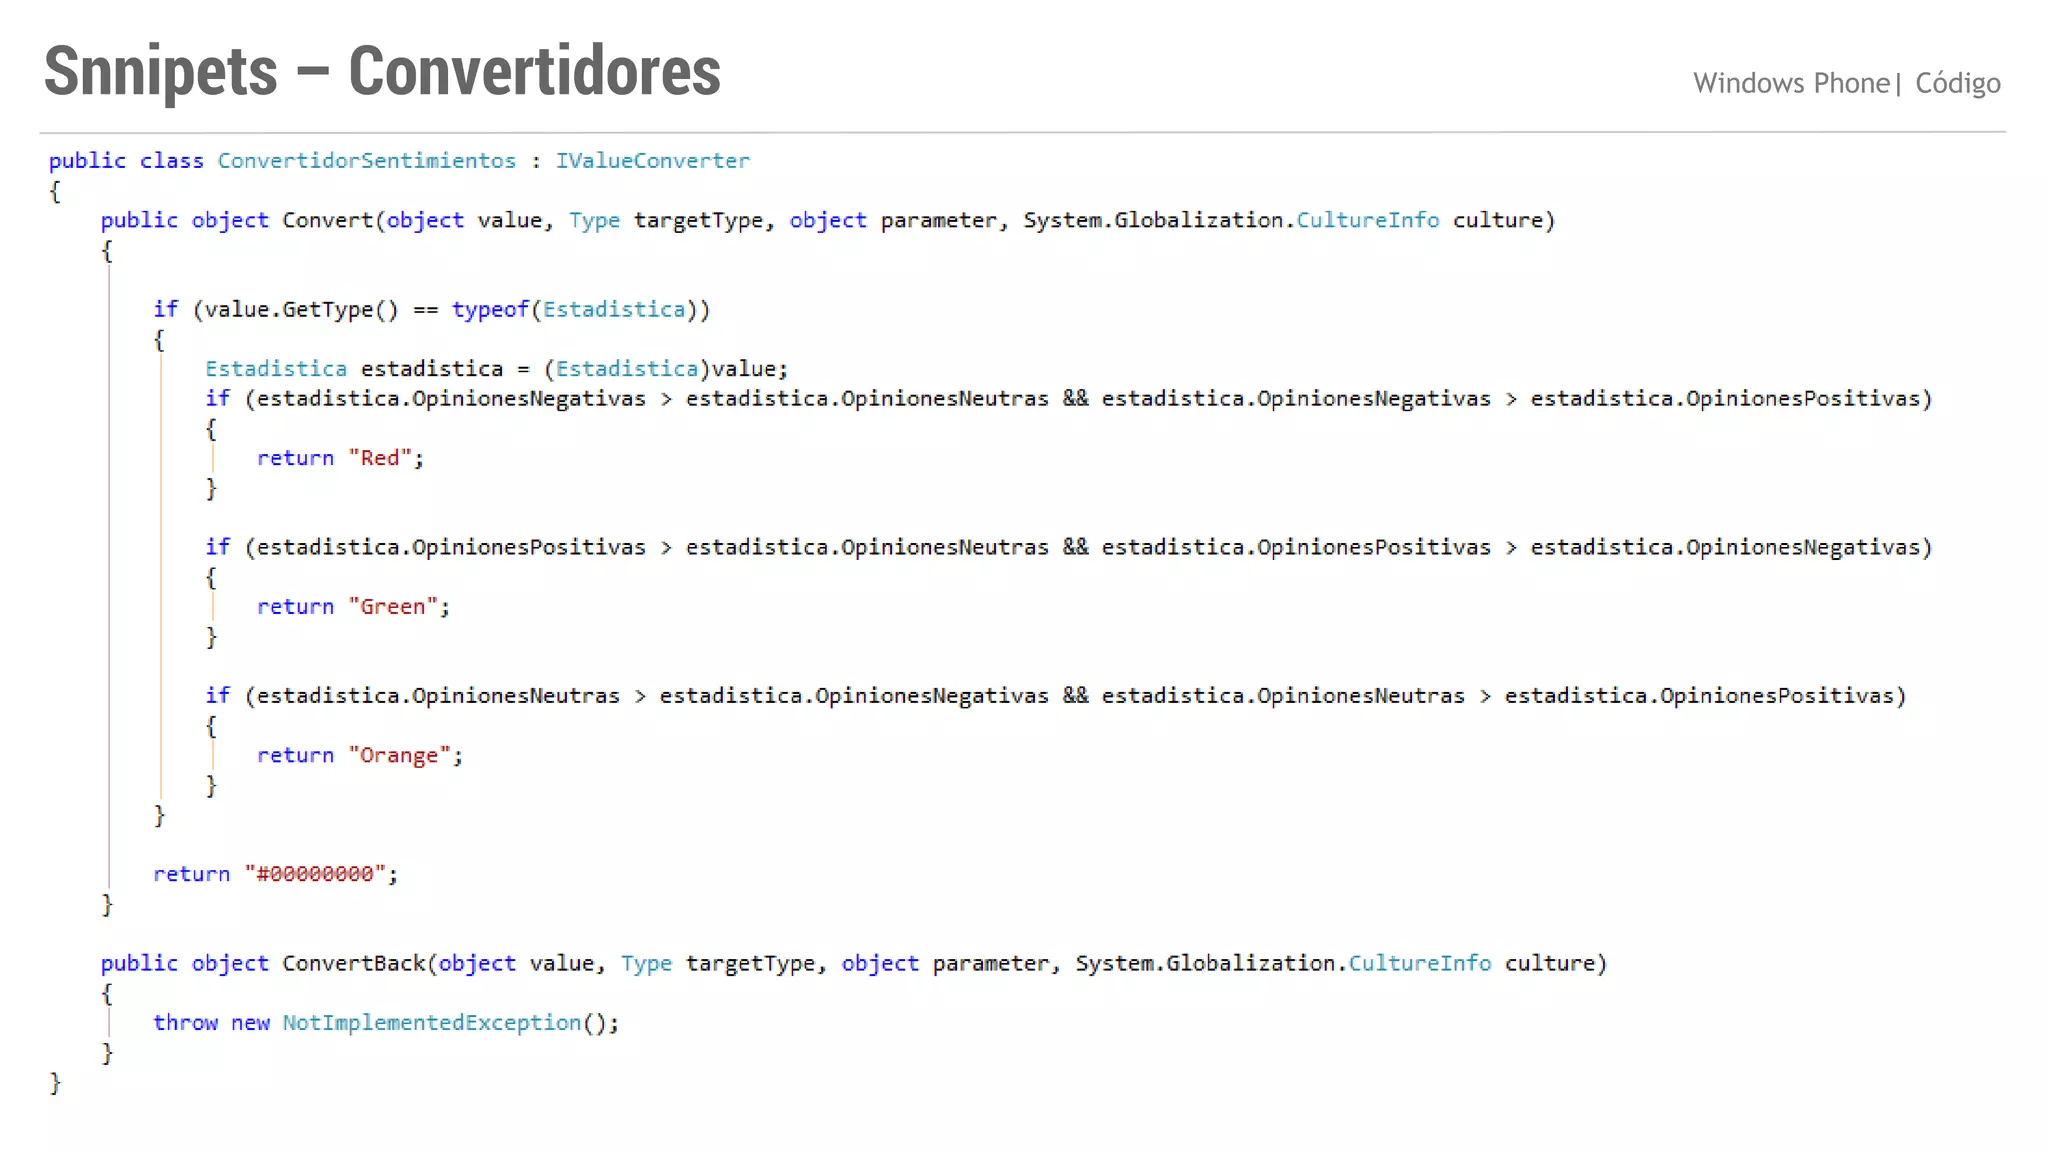Click the string literal "Red"
This screenshot has height=1152, width=2048.
[x=380, y=458]
